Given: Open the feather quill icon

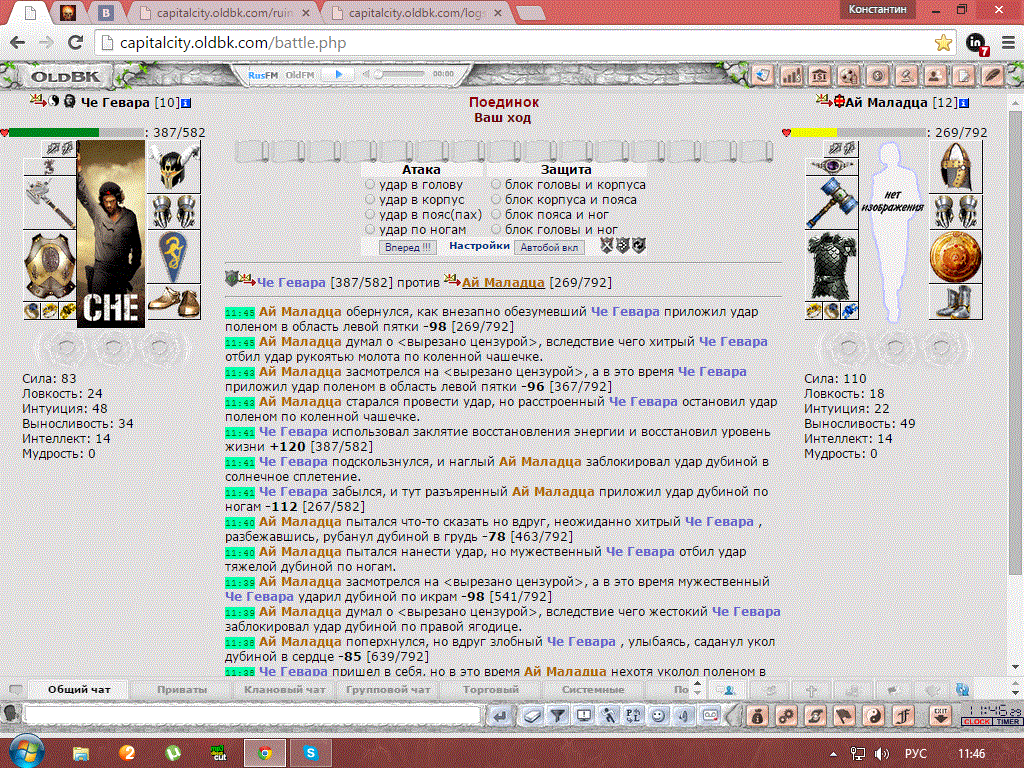Looking at the screenshot, I should coord(992,76).
